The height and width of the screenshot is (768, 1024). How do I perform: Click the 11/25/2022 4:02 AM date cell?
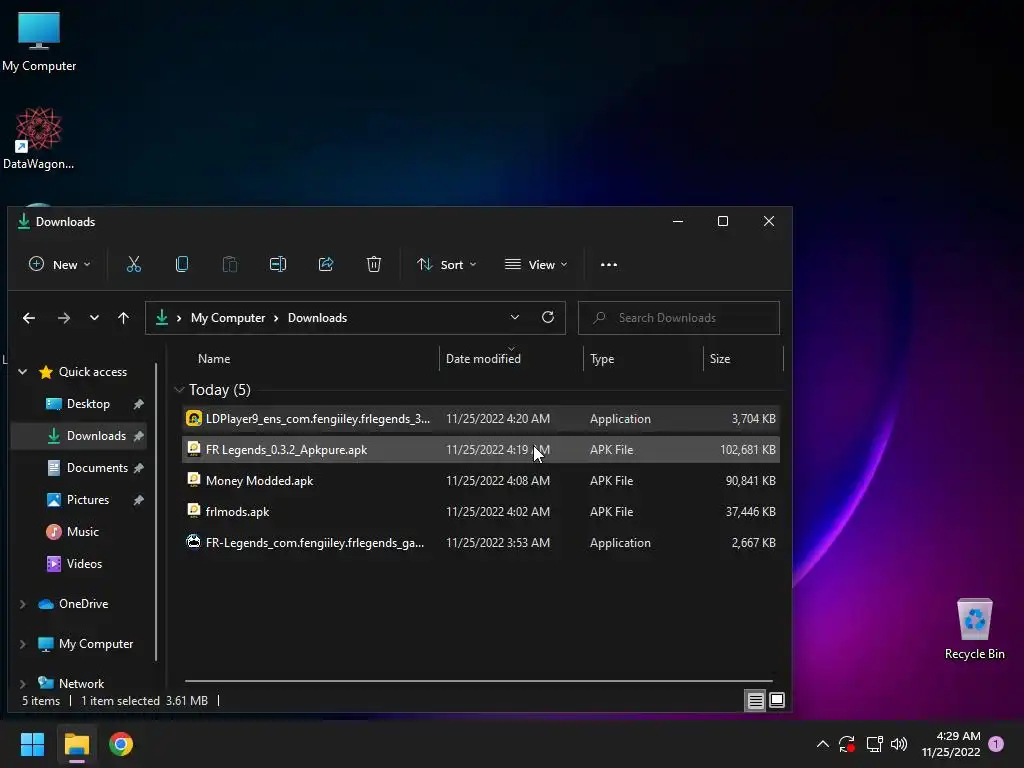(498, 511)
